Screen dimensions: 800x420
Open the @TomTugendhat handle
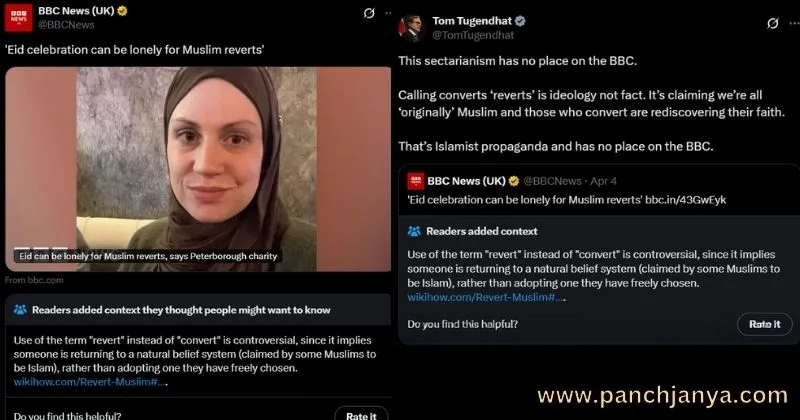pos(473,35)
